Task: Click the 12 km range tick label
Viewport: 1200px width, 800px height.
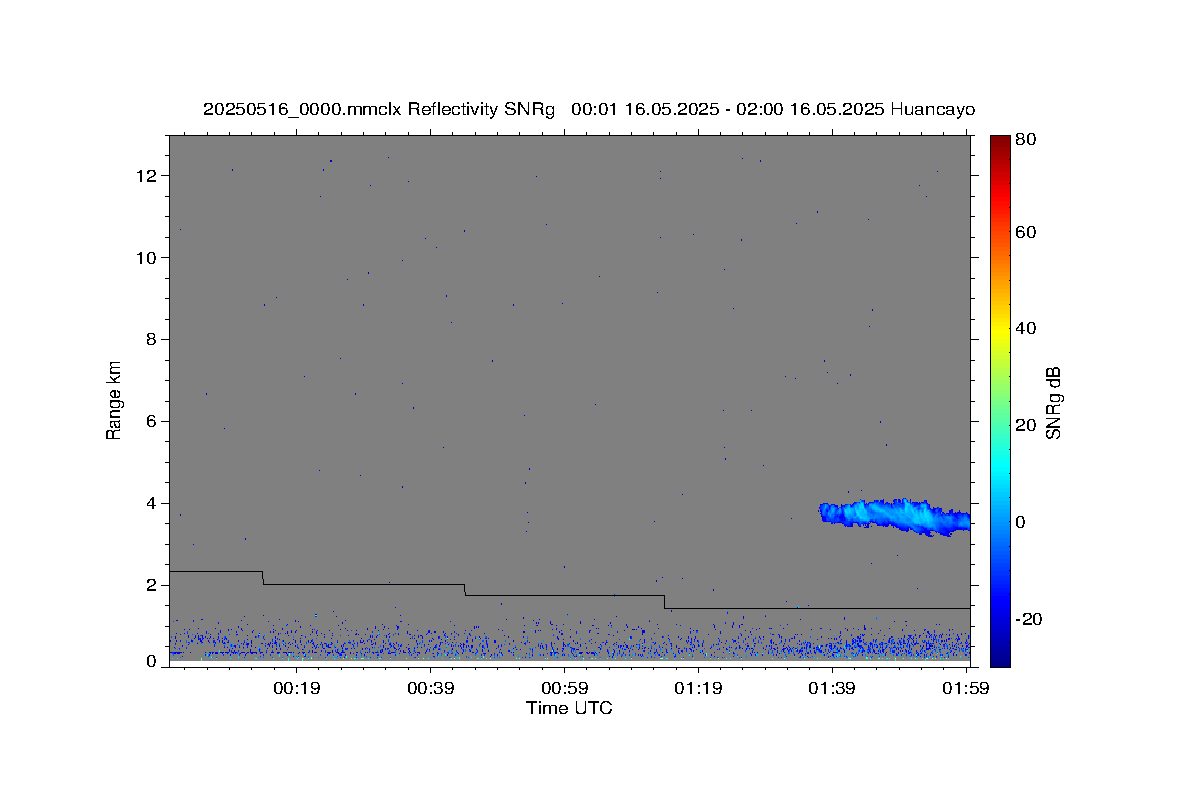Action: pyautogui.click(x=149, y=176)
